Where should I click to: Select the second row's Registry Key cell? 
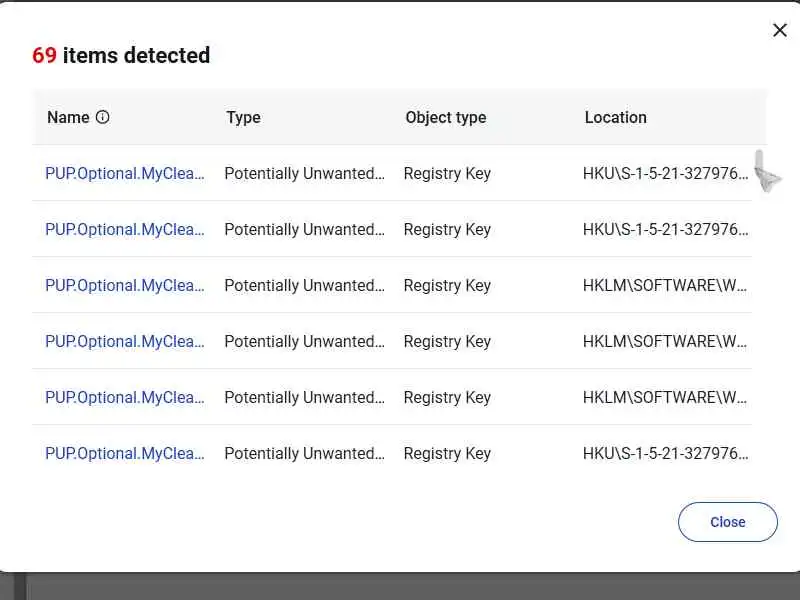point(447,229)
